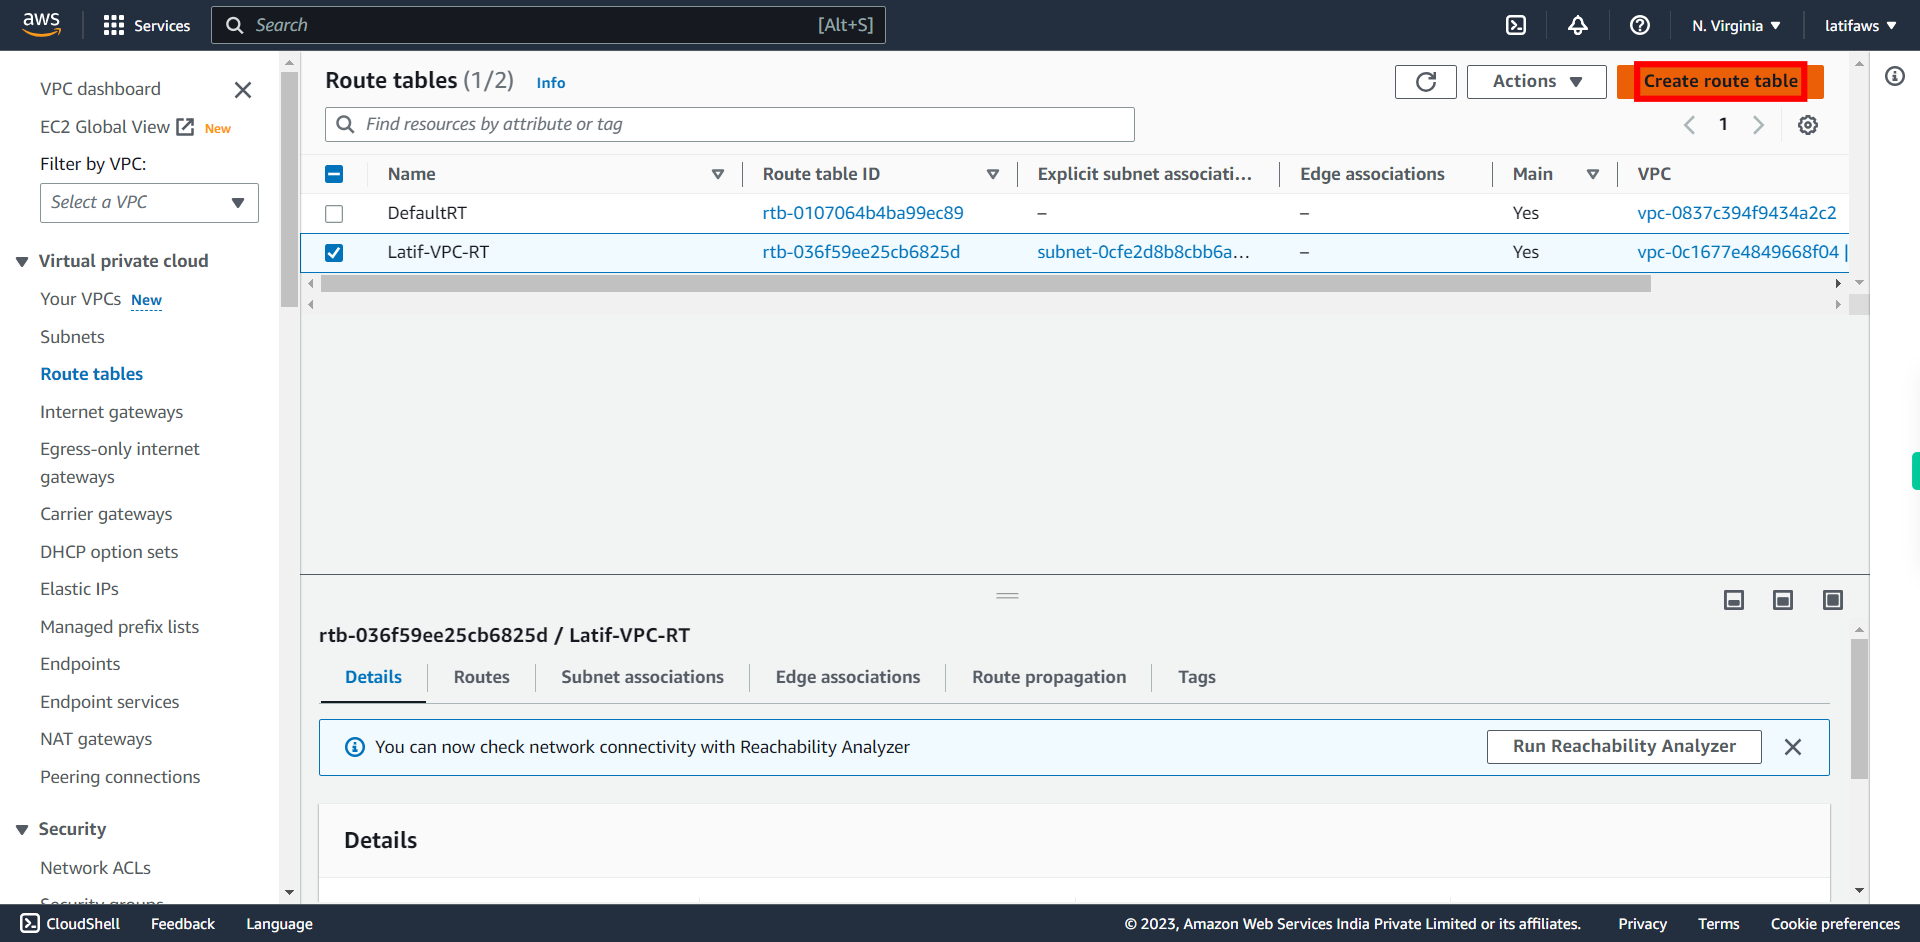The height and width of the screenshot is (942, 1920).
Task: Click Run Reachability Analyzer button
Action: pos(1624,747)
